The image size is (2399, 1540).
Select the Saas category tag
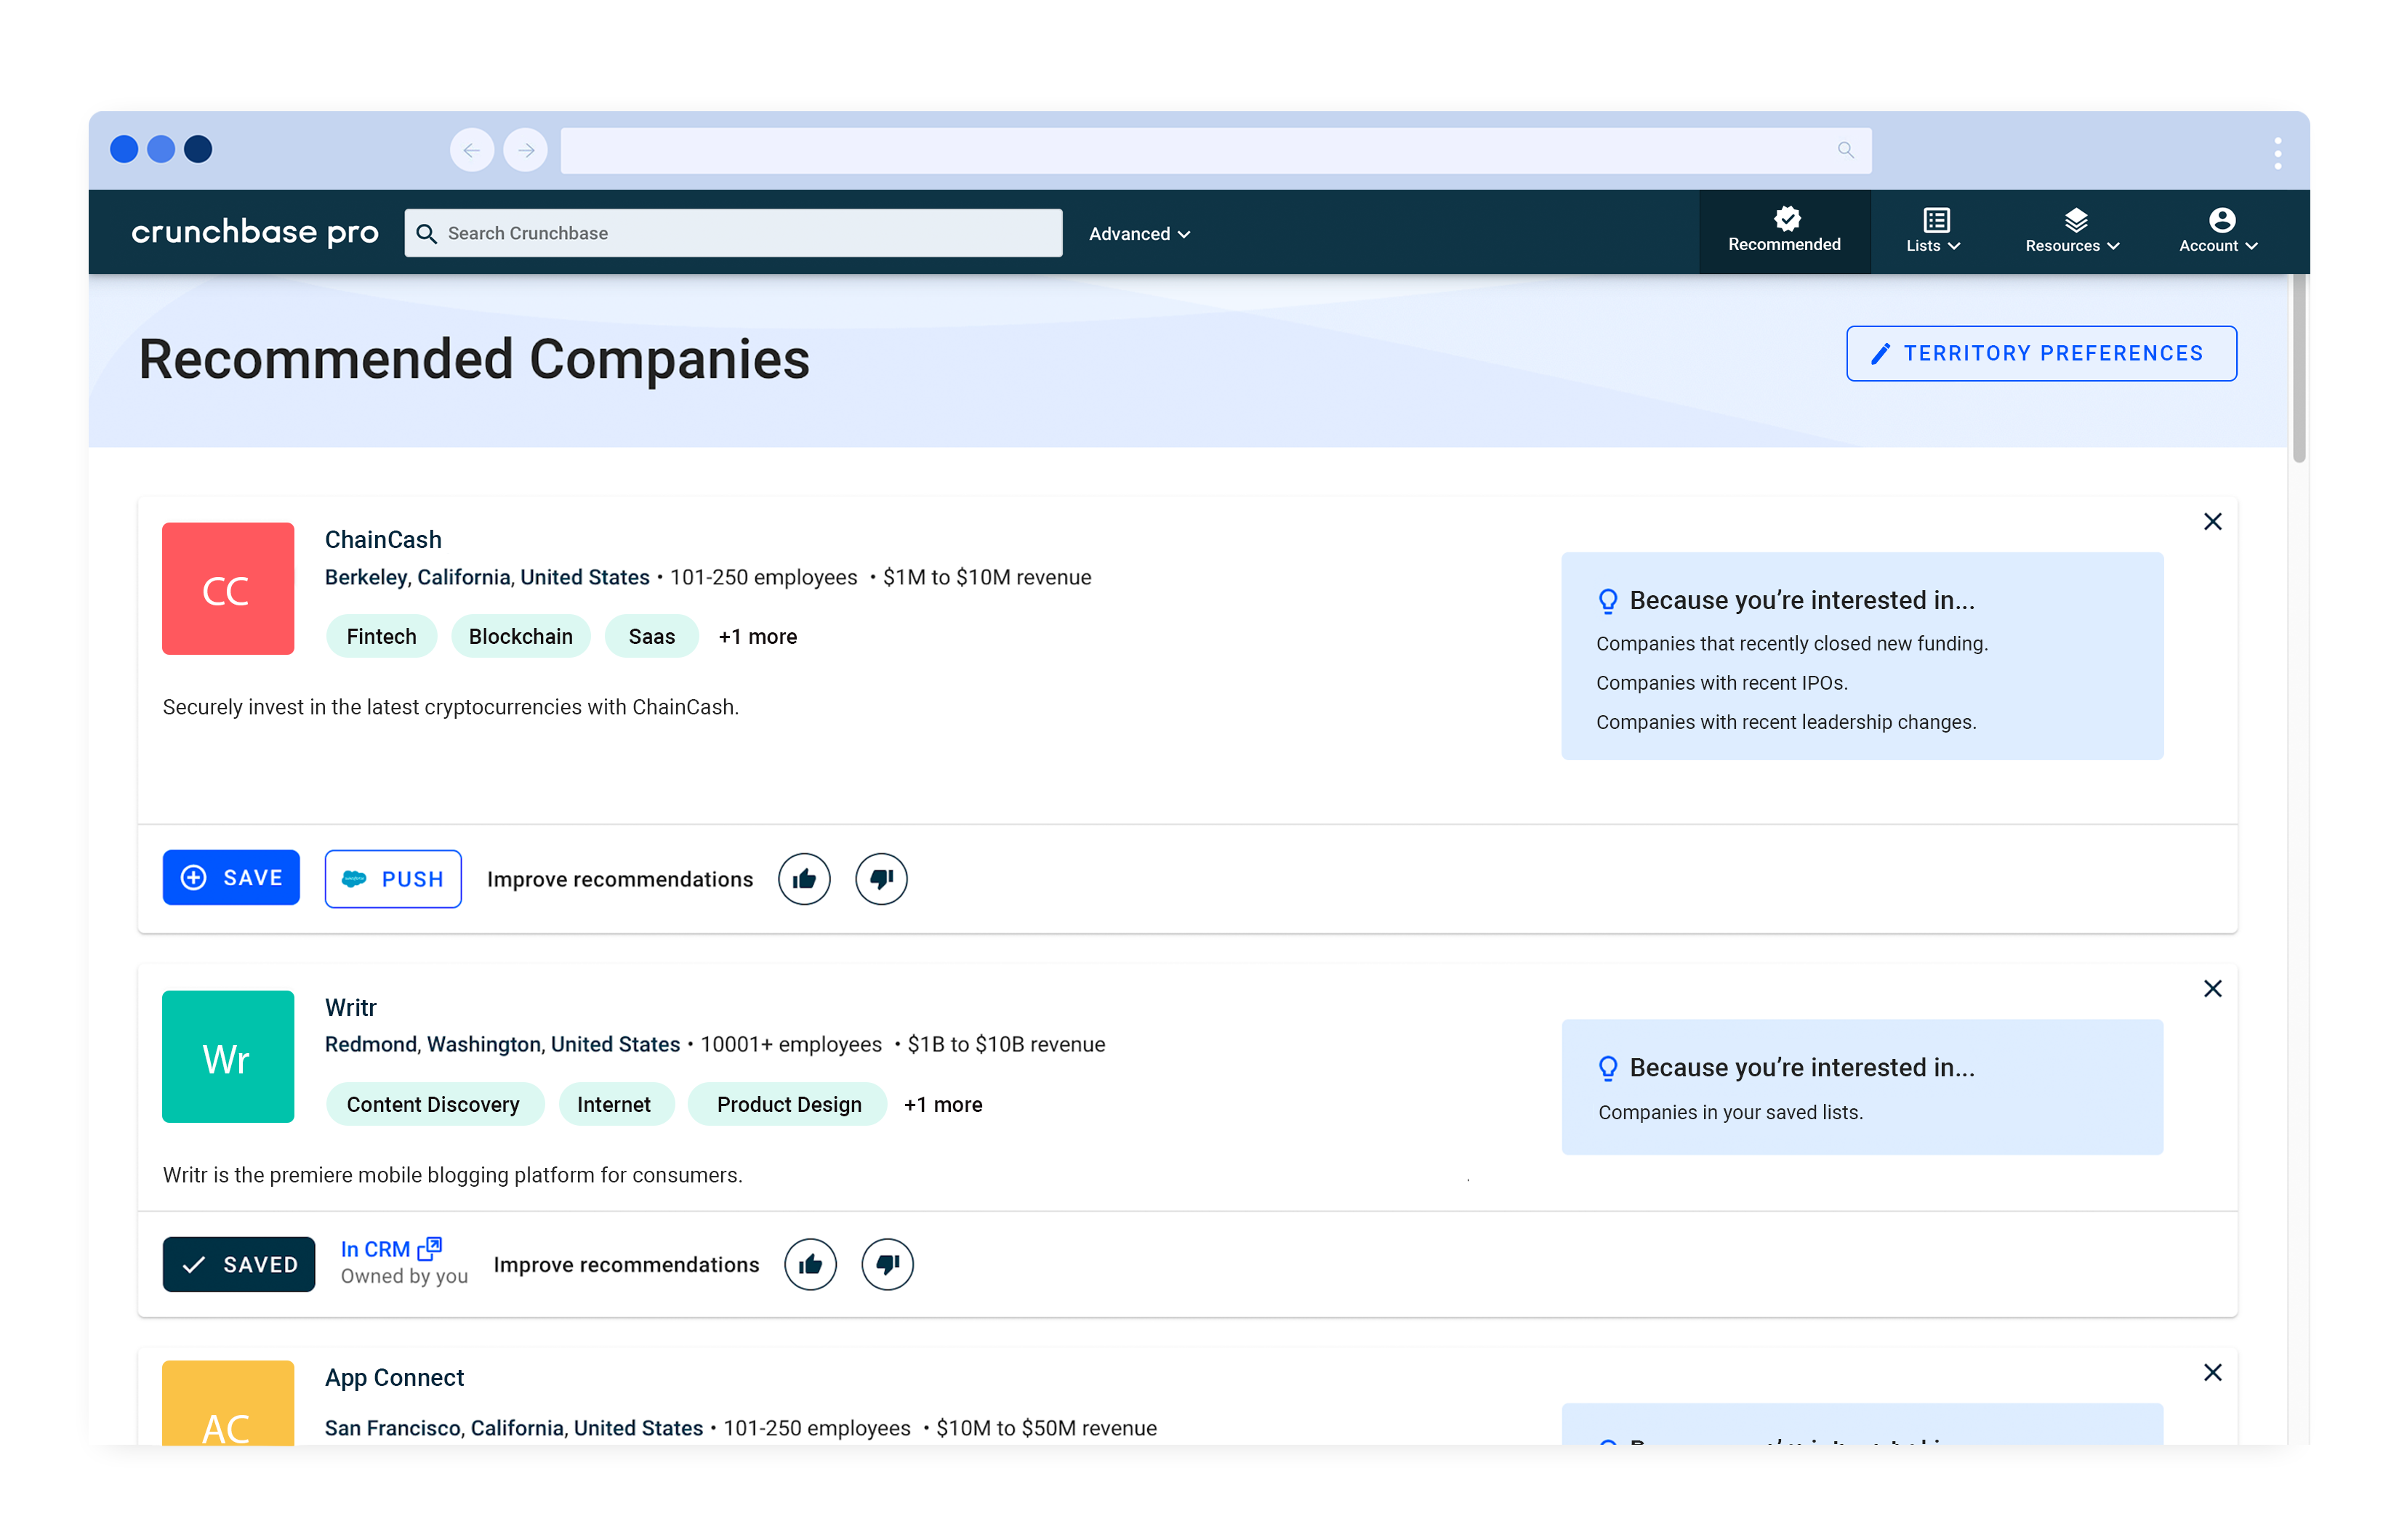click(x=652, y=637)
